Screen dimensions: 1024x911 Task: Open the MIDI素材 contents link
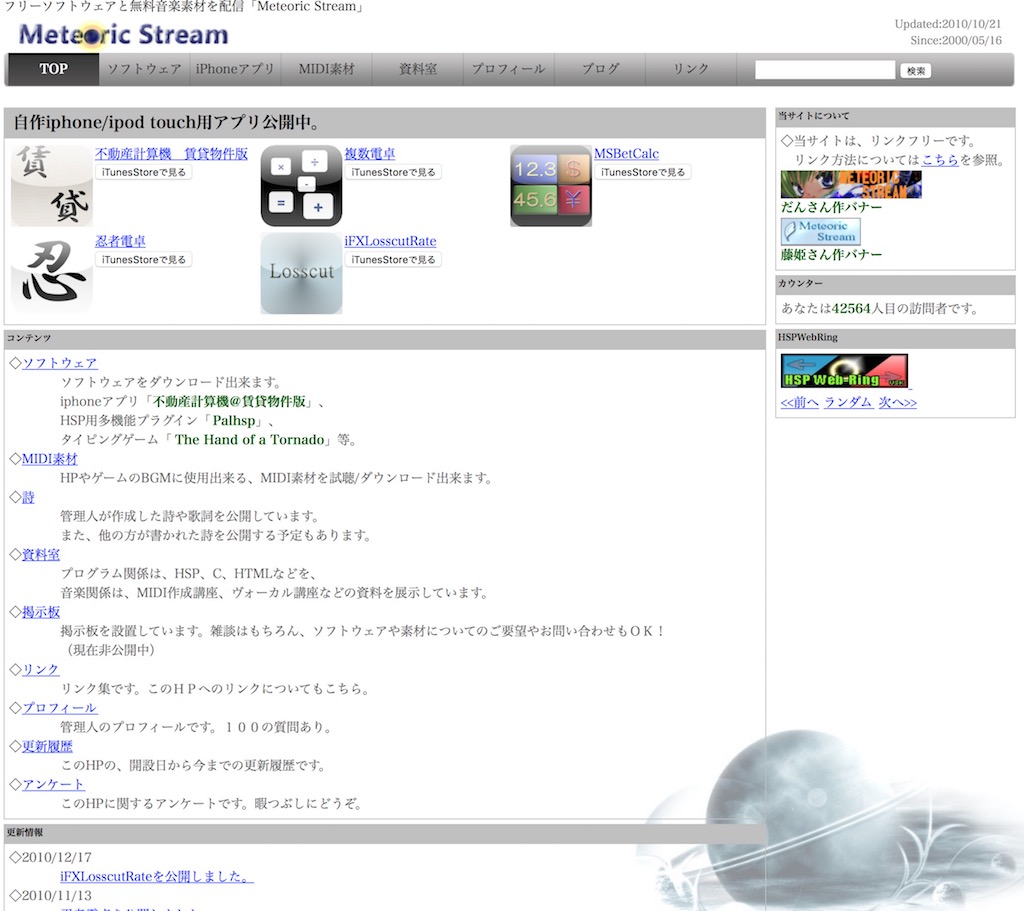pos(50,459)
